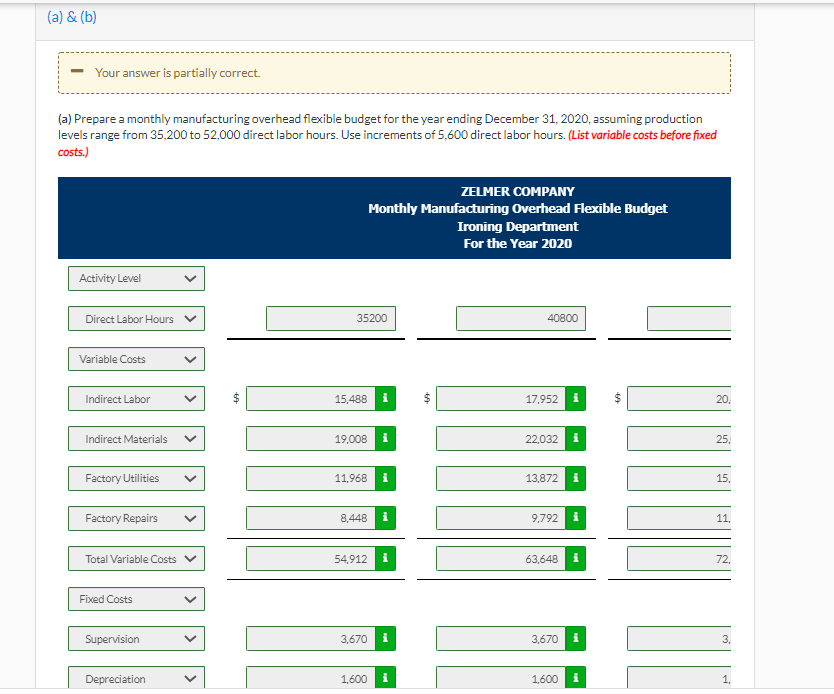
Task: Click the ZELMER COMPANY header title
Action: 518,191
